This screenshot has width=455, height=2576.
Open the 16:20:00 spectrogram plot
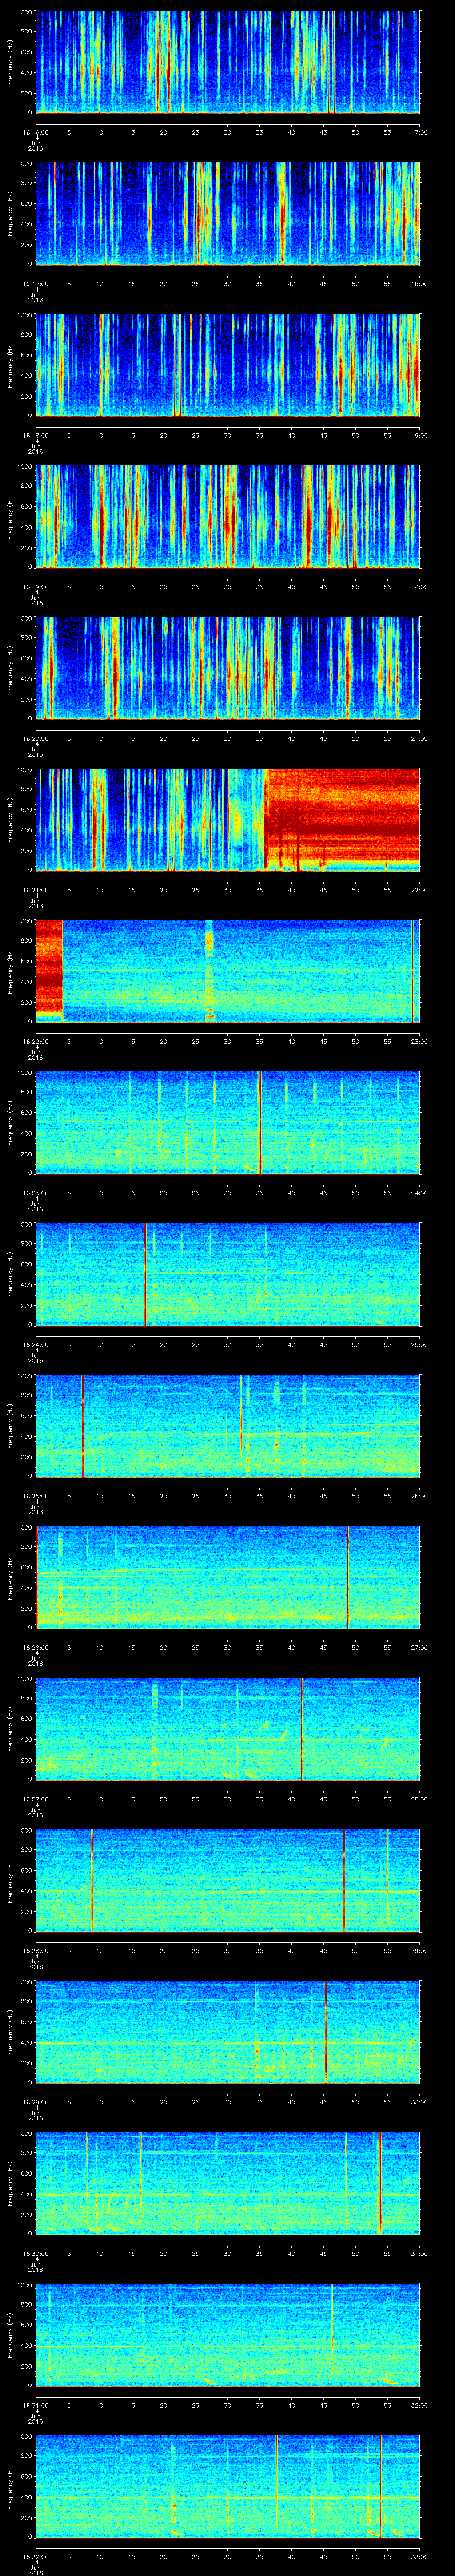point(227,668)
